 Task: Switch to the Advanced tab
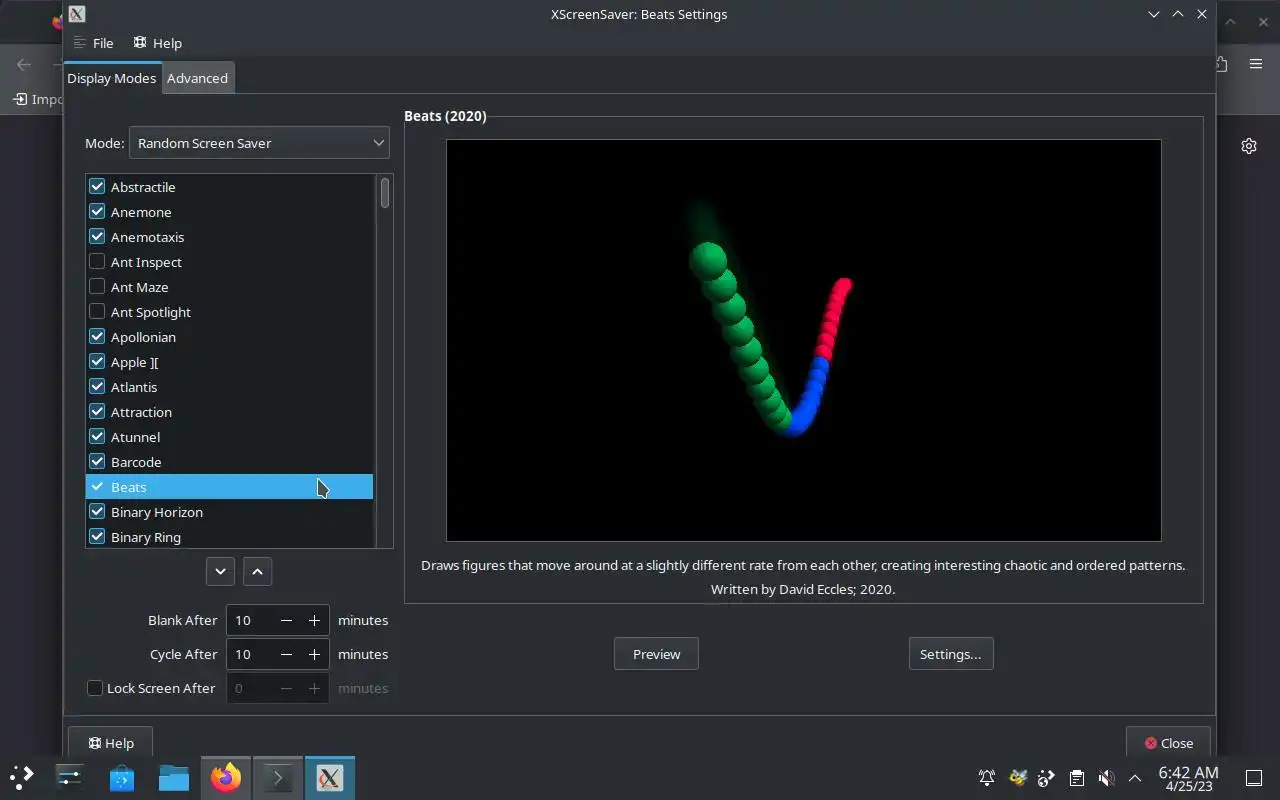(x=197, y=78)
